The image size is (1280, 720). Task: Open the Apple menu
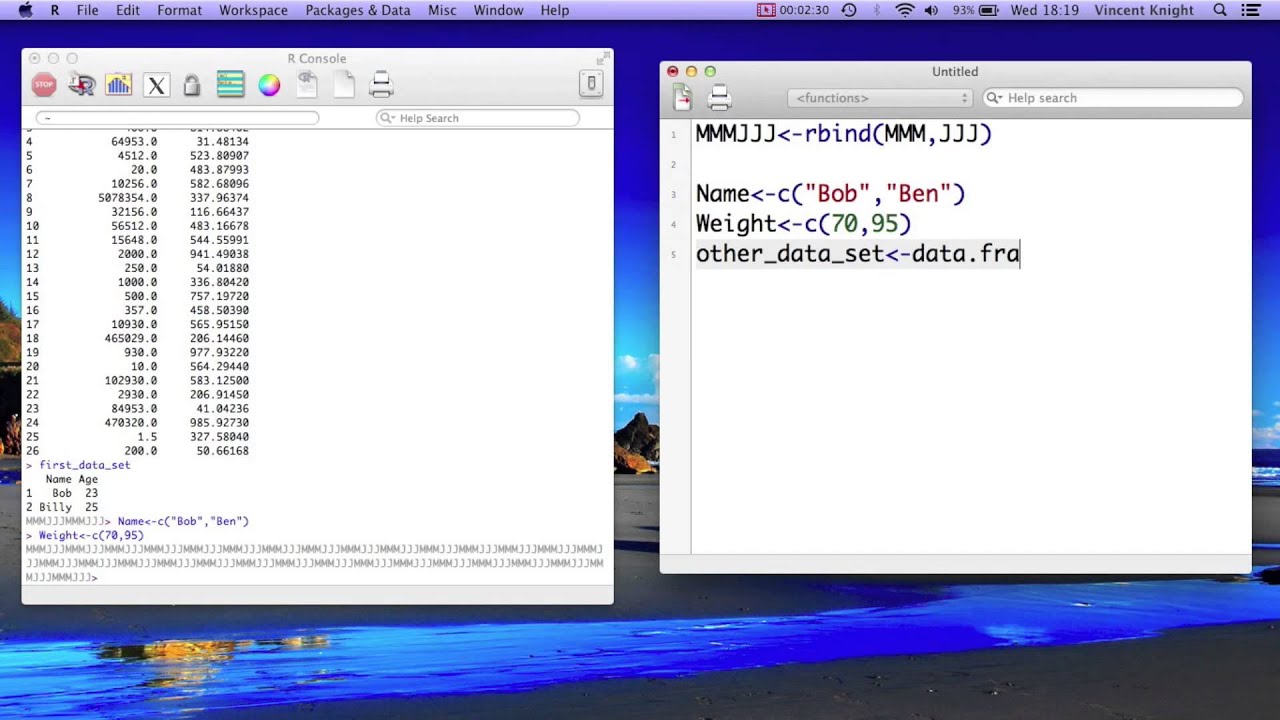pos(25,10)
